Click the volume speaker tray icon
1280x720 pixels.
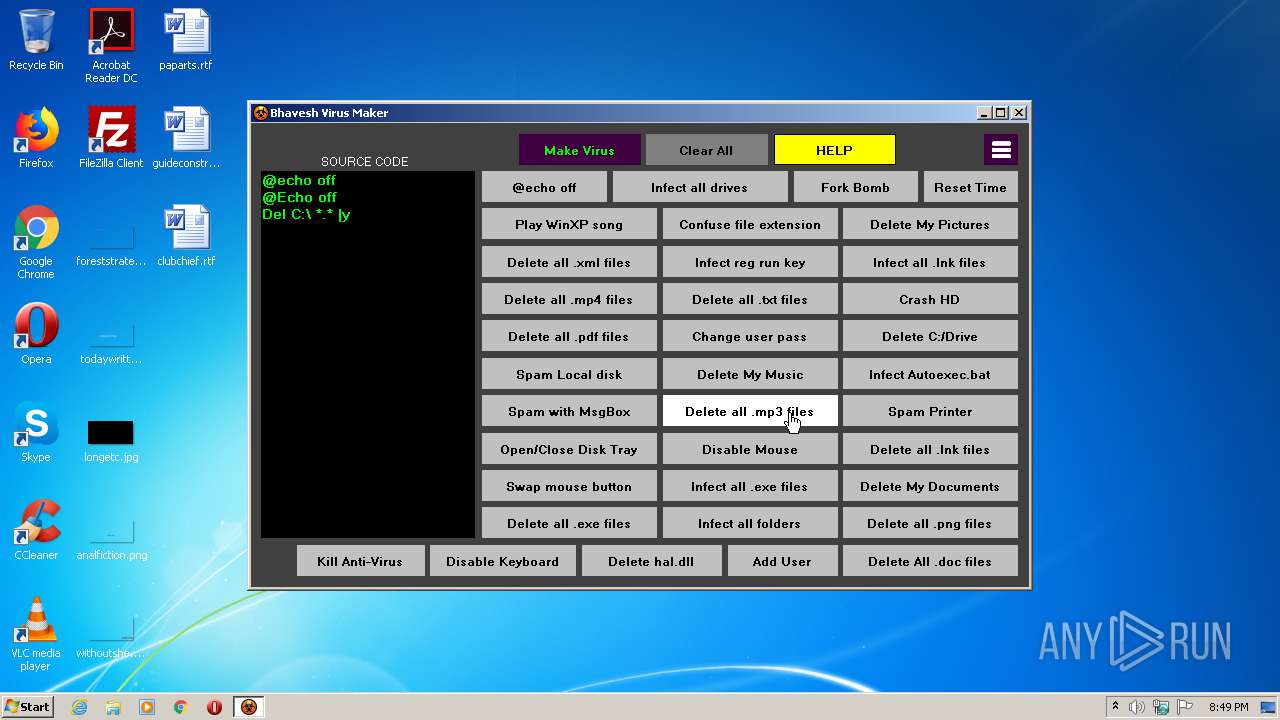click(1137, 707)
